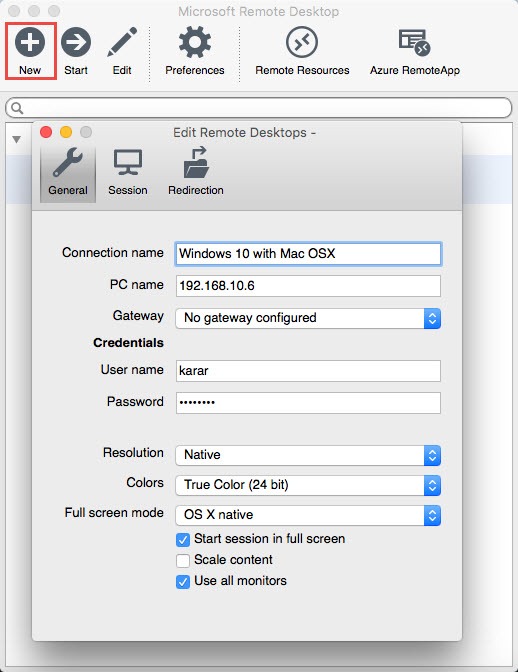Switch to the Redirection tab
This screenshot has width=518, height=672.
coord(196,172)
